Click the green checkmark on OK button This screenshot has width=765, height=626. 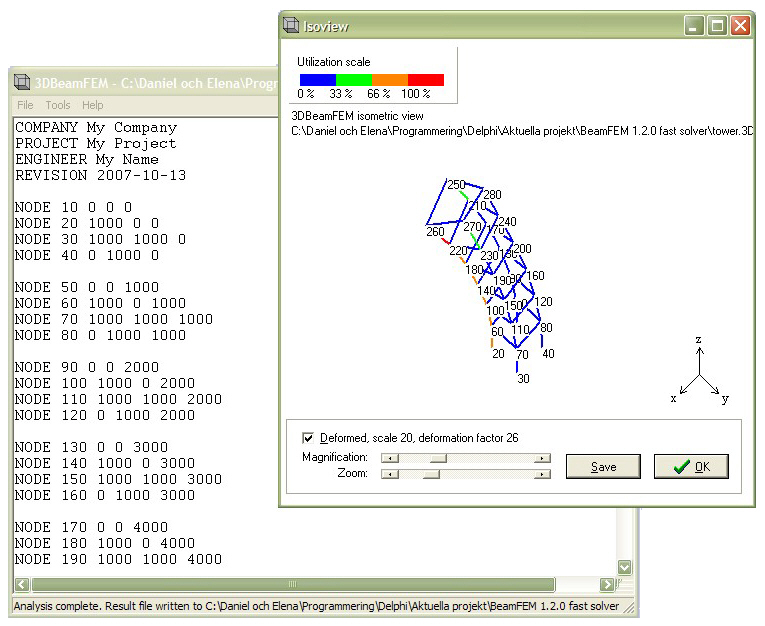[x=682, y=467]
